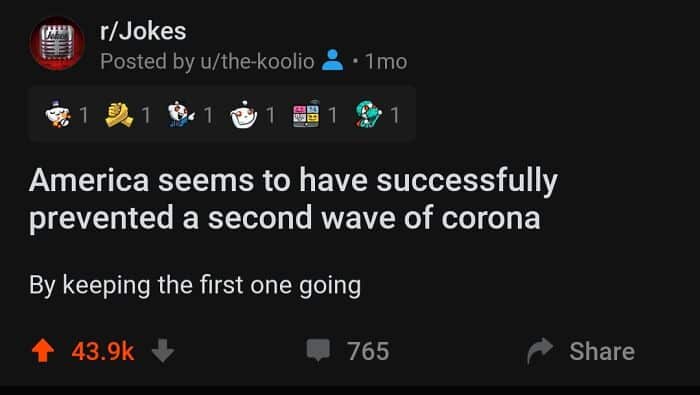Screen dimensions: 700x395
Task: Tap the share arrow icon
Action: 540,351
